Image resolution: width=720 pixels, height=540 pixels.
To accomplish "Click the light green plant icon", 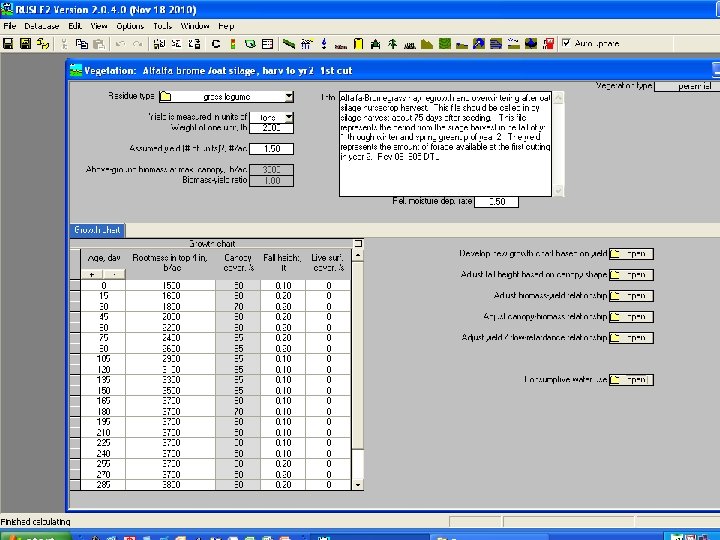I will pyautogui.click(x=393, y=44).
